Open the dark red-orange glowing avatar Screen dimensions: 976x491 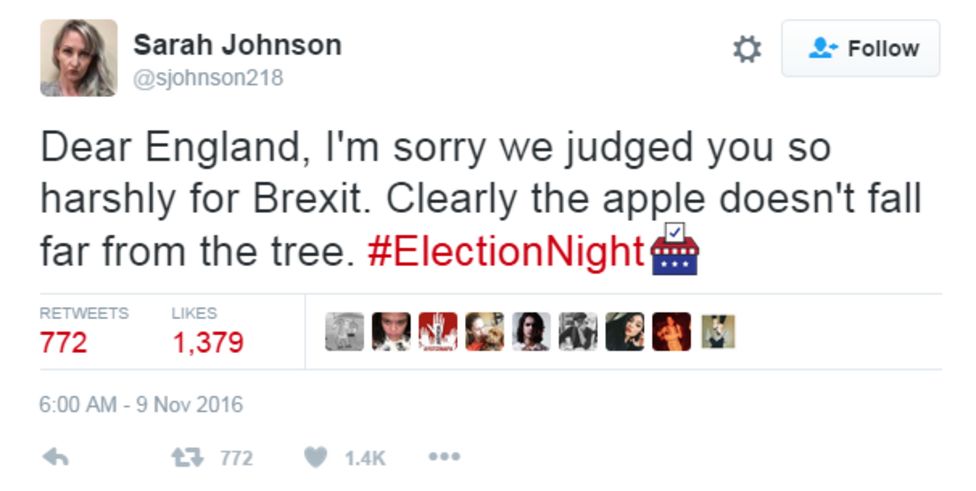tap(671, 332)
